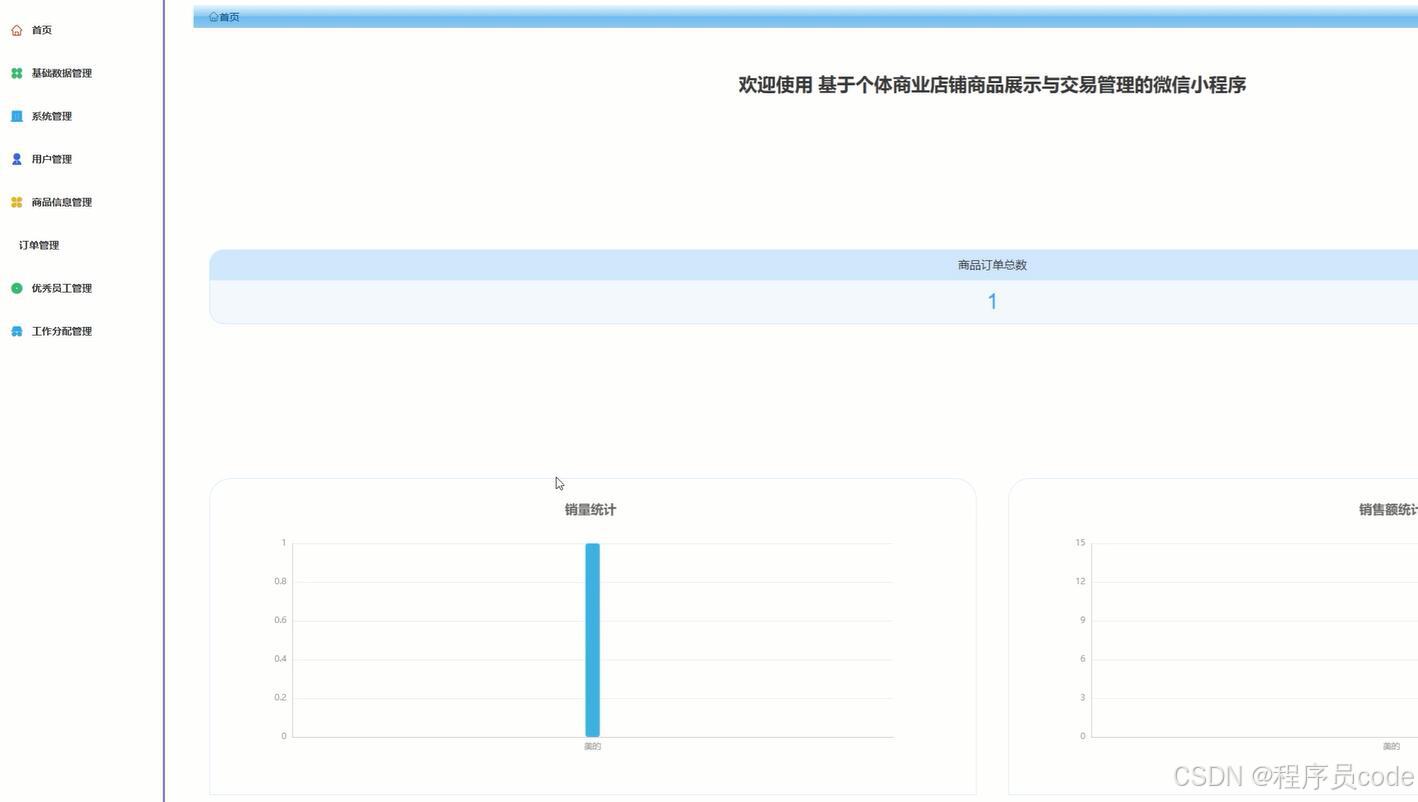Viewport: 1418px width, 802px height.
Task: Click the home icon next to 首页 in sidebar
Action: pos(16,30)
